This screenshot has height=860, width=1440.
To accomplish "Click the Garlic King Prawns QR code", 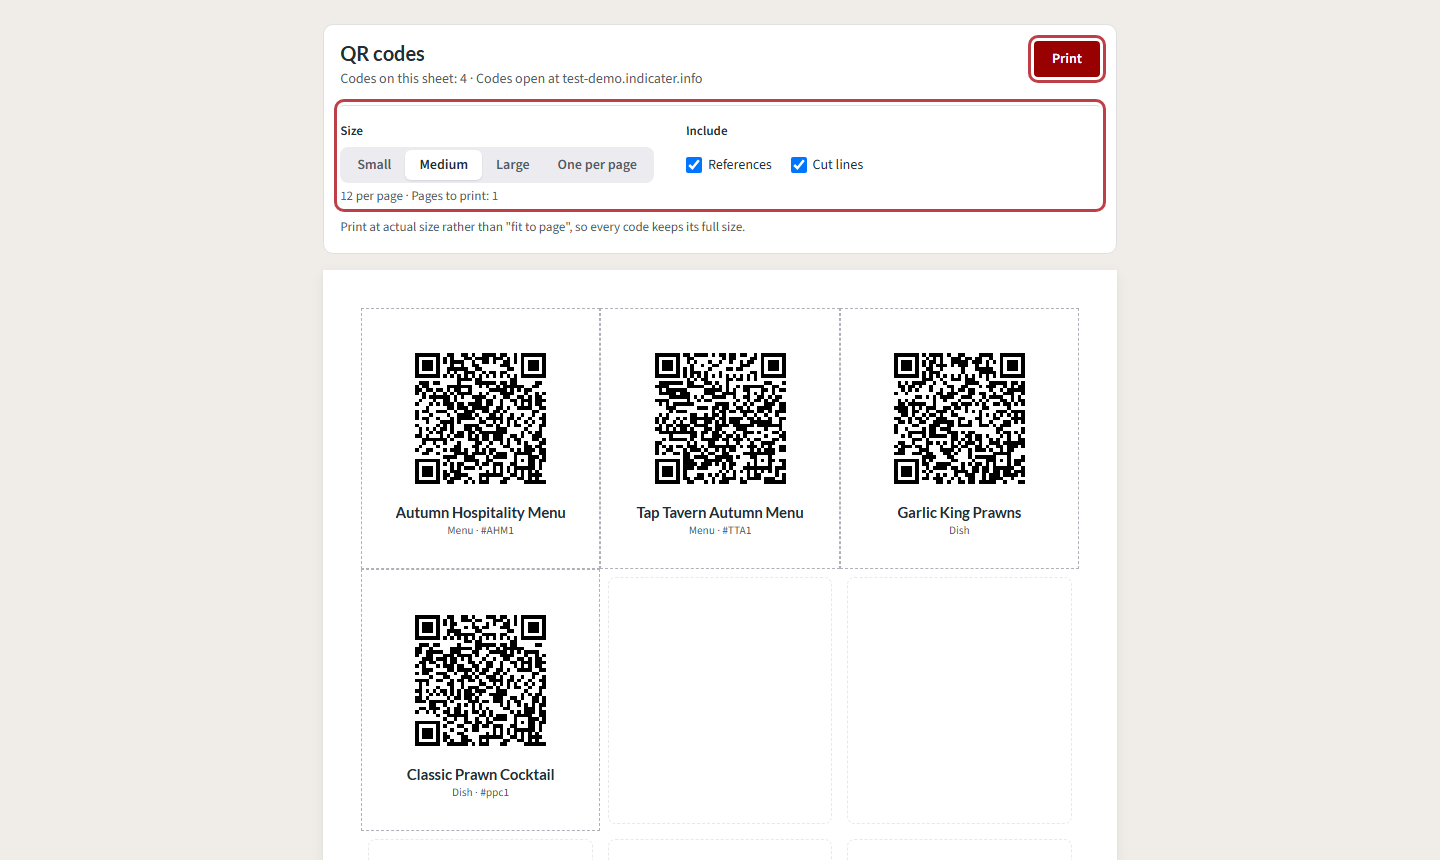I will pyautogui.click(x=959, y=418).
